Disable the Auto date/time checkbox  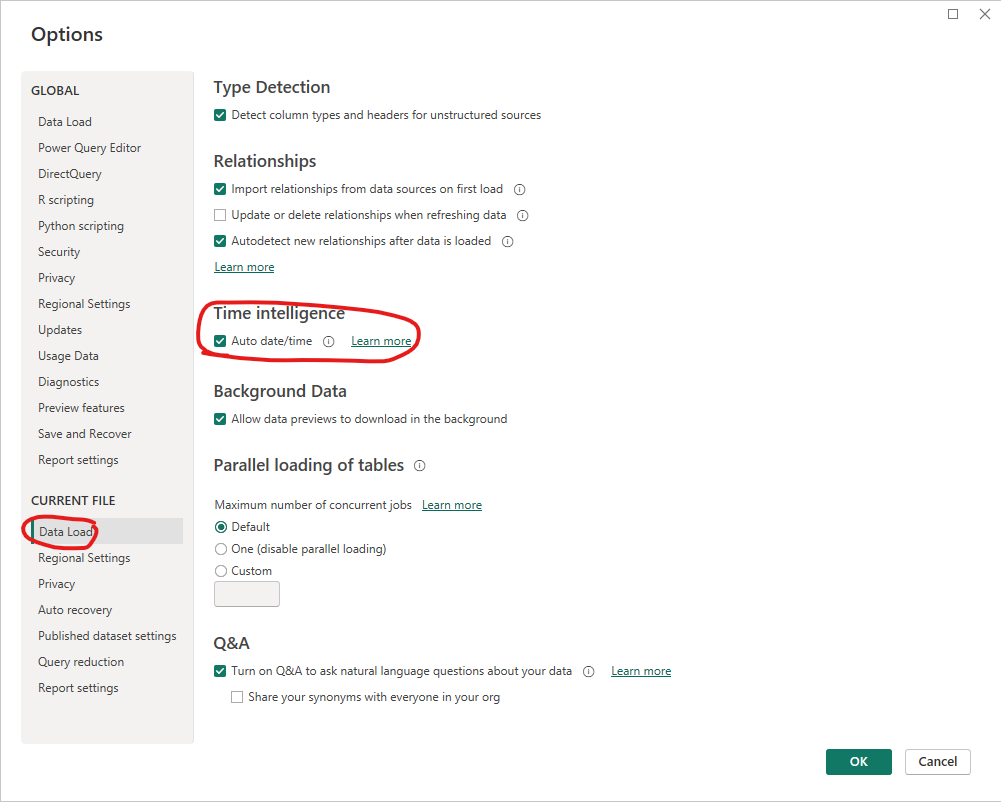220,341
